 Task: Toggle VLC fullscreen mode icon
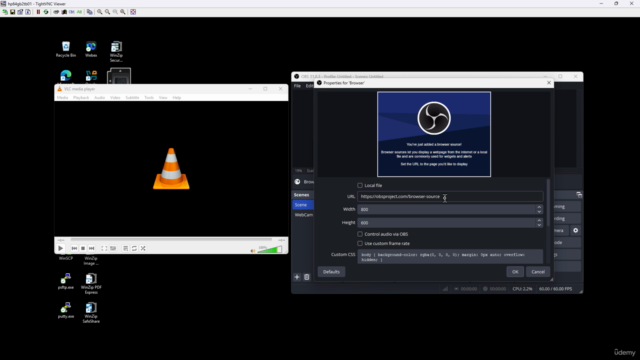(x=104, y=248)
